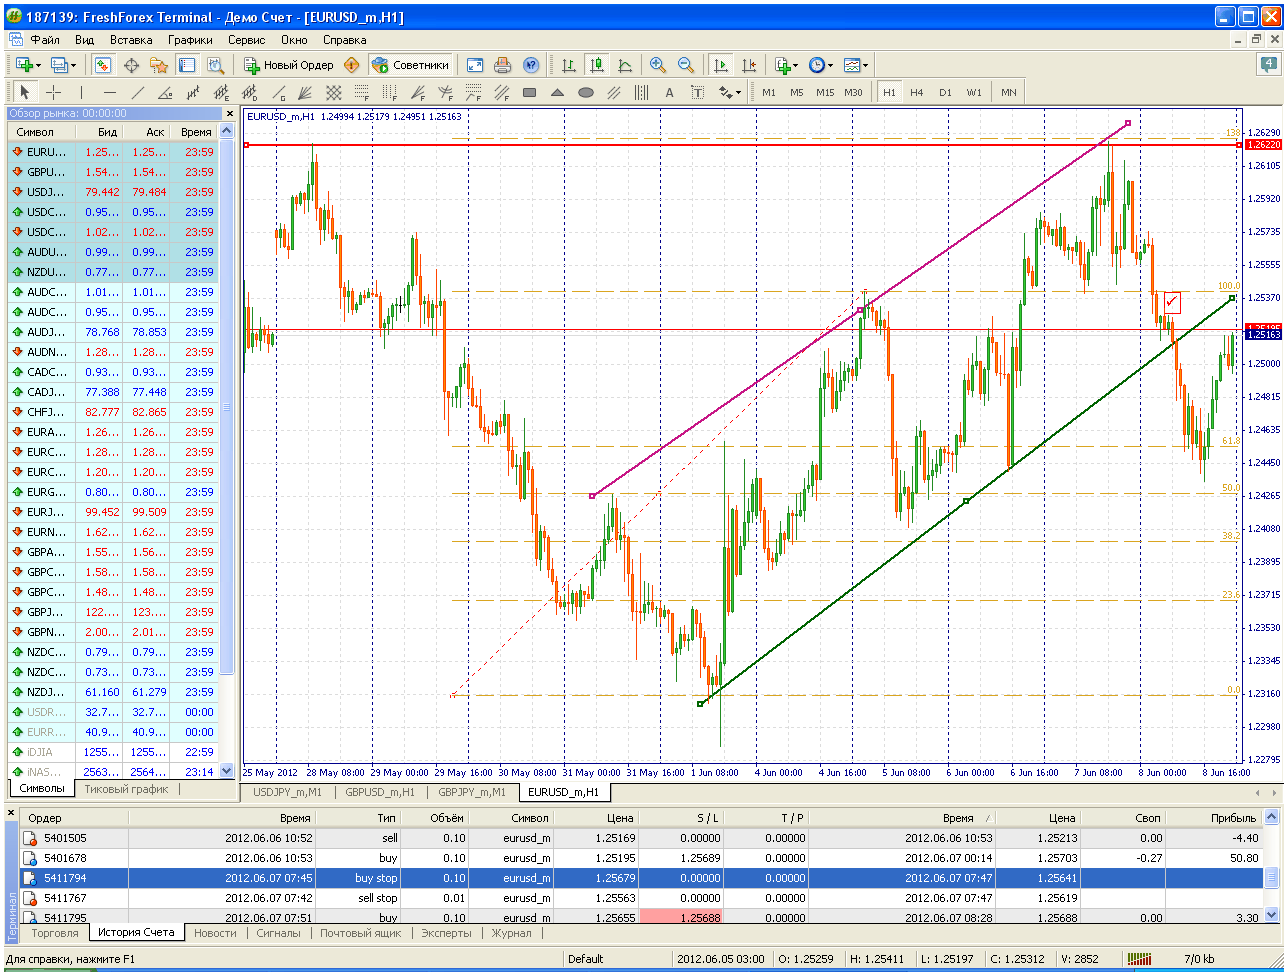Viewport: 1288px width, 972px height.
Task: Switch chart to Line Chart mode
Action: click(625, 65)
